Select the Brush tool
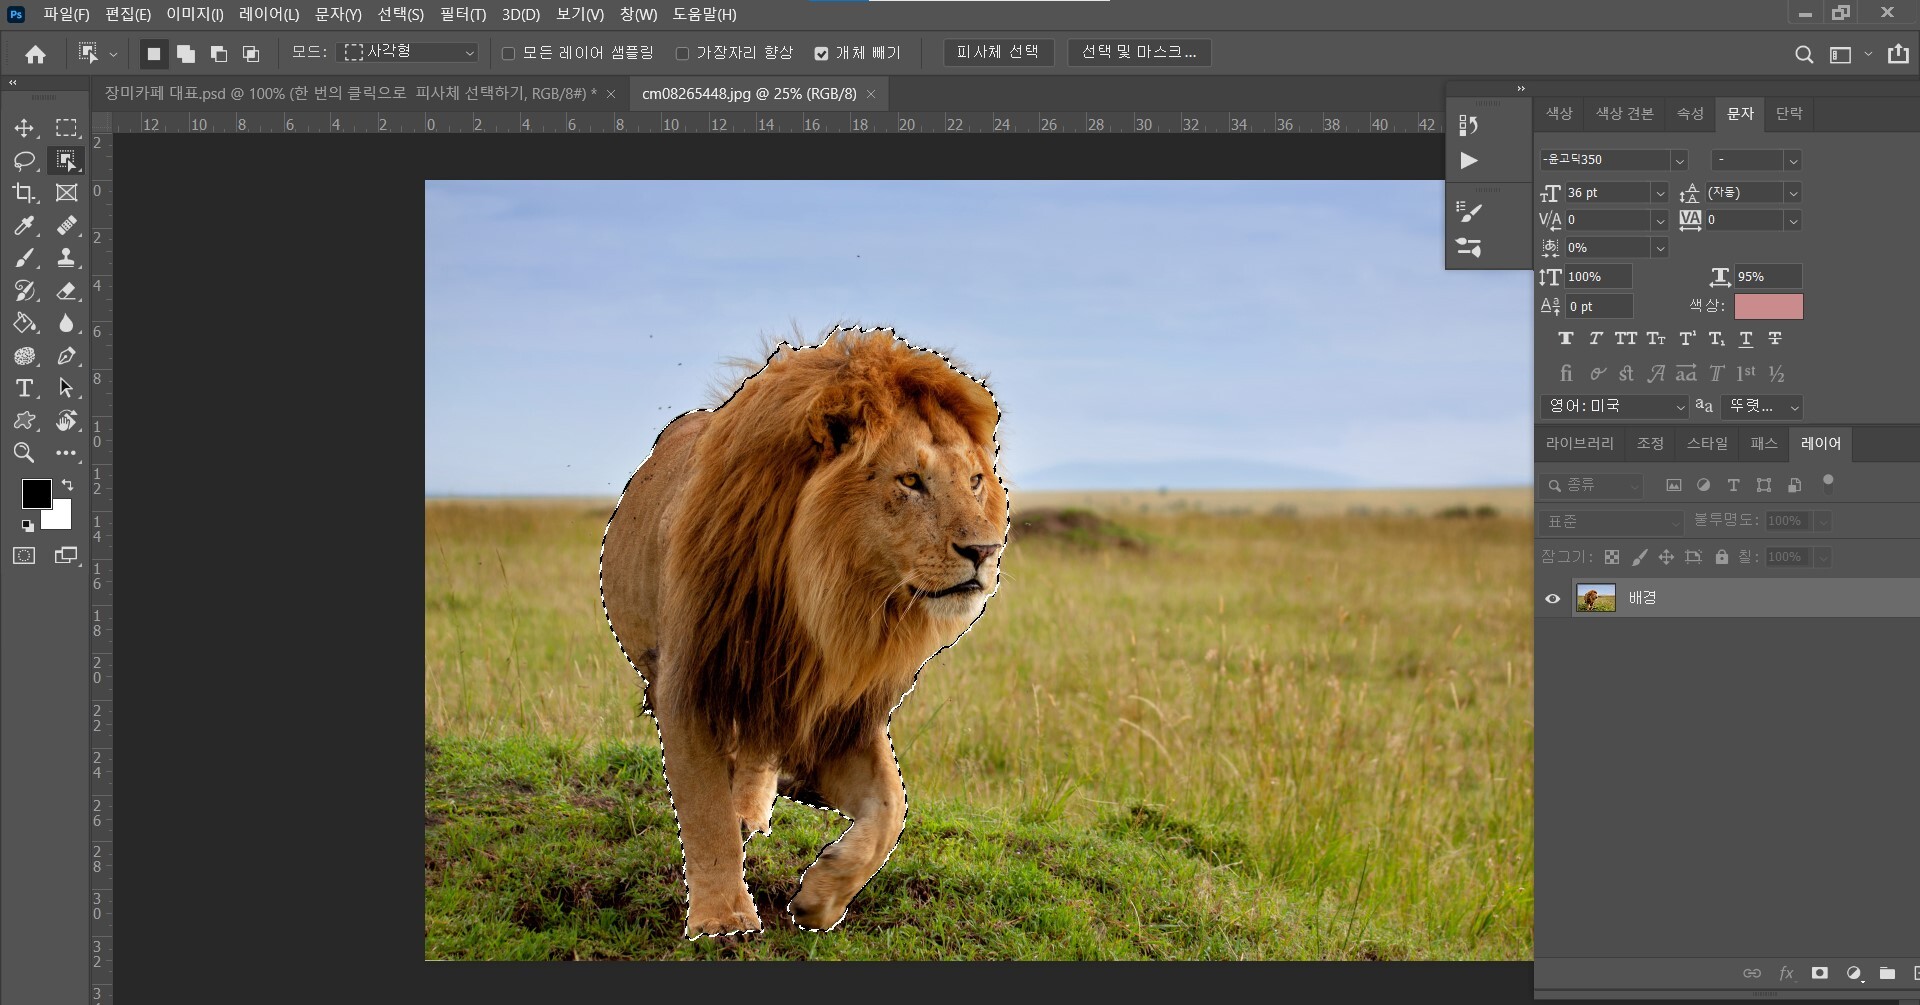The image size is (1920, 1005). (x=24, y=259)
